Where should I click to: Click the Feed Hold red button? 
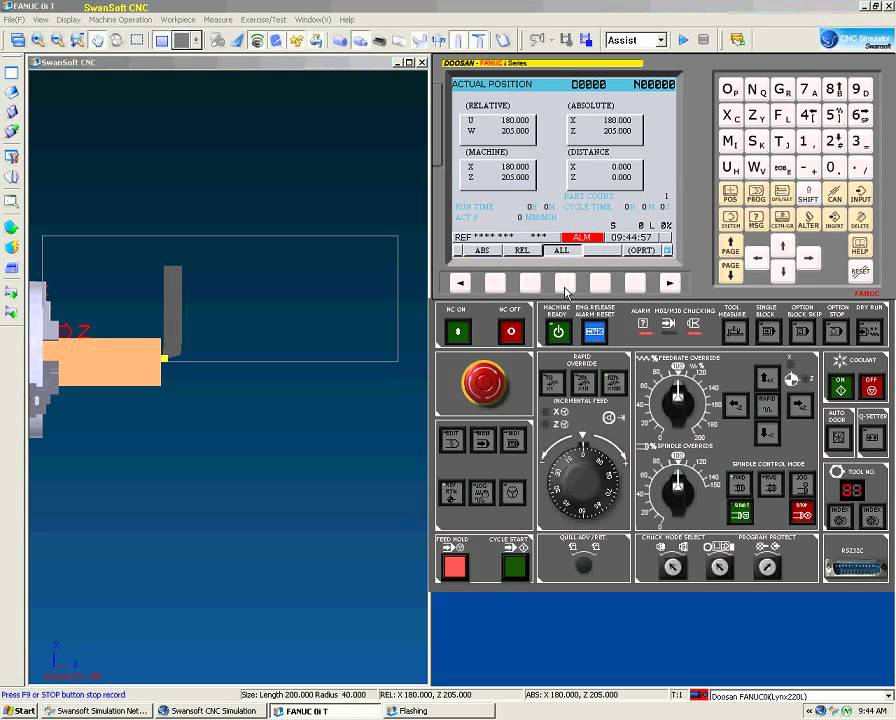point(455,567)
